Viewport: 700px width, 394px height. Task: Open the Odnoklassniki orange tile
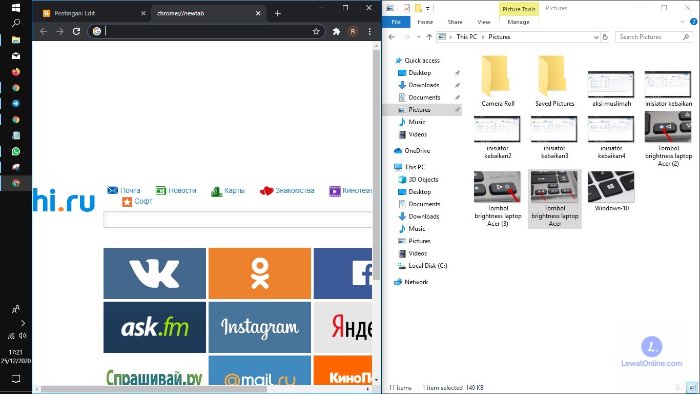point(259,274)
